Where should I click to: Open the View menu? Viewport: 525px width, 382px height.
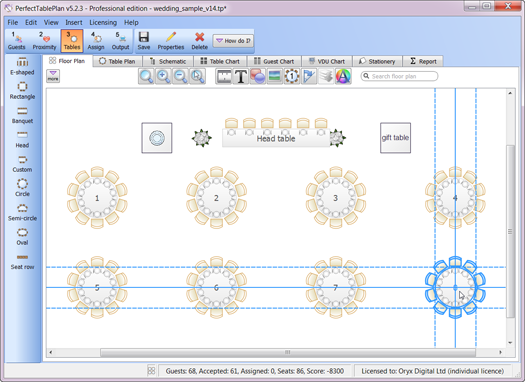(51, 22)
